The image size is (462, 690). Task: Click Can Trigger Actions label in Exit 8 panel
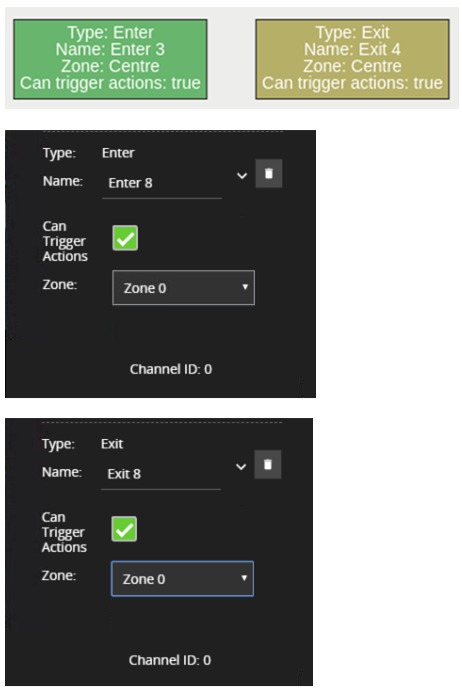point(64,532)
